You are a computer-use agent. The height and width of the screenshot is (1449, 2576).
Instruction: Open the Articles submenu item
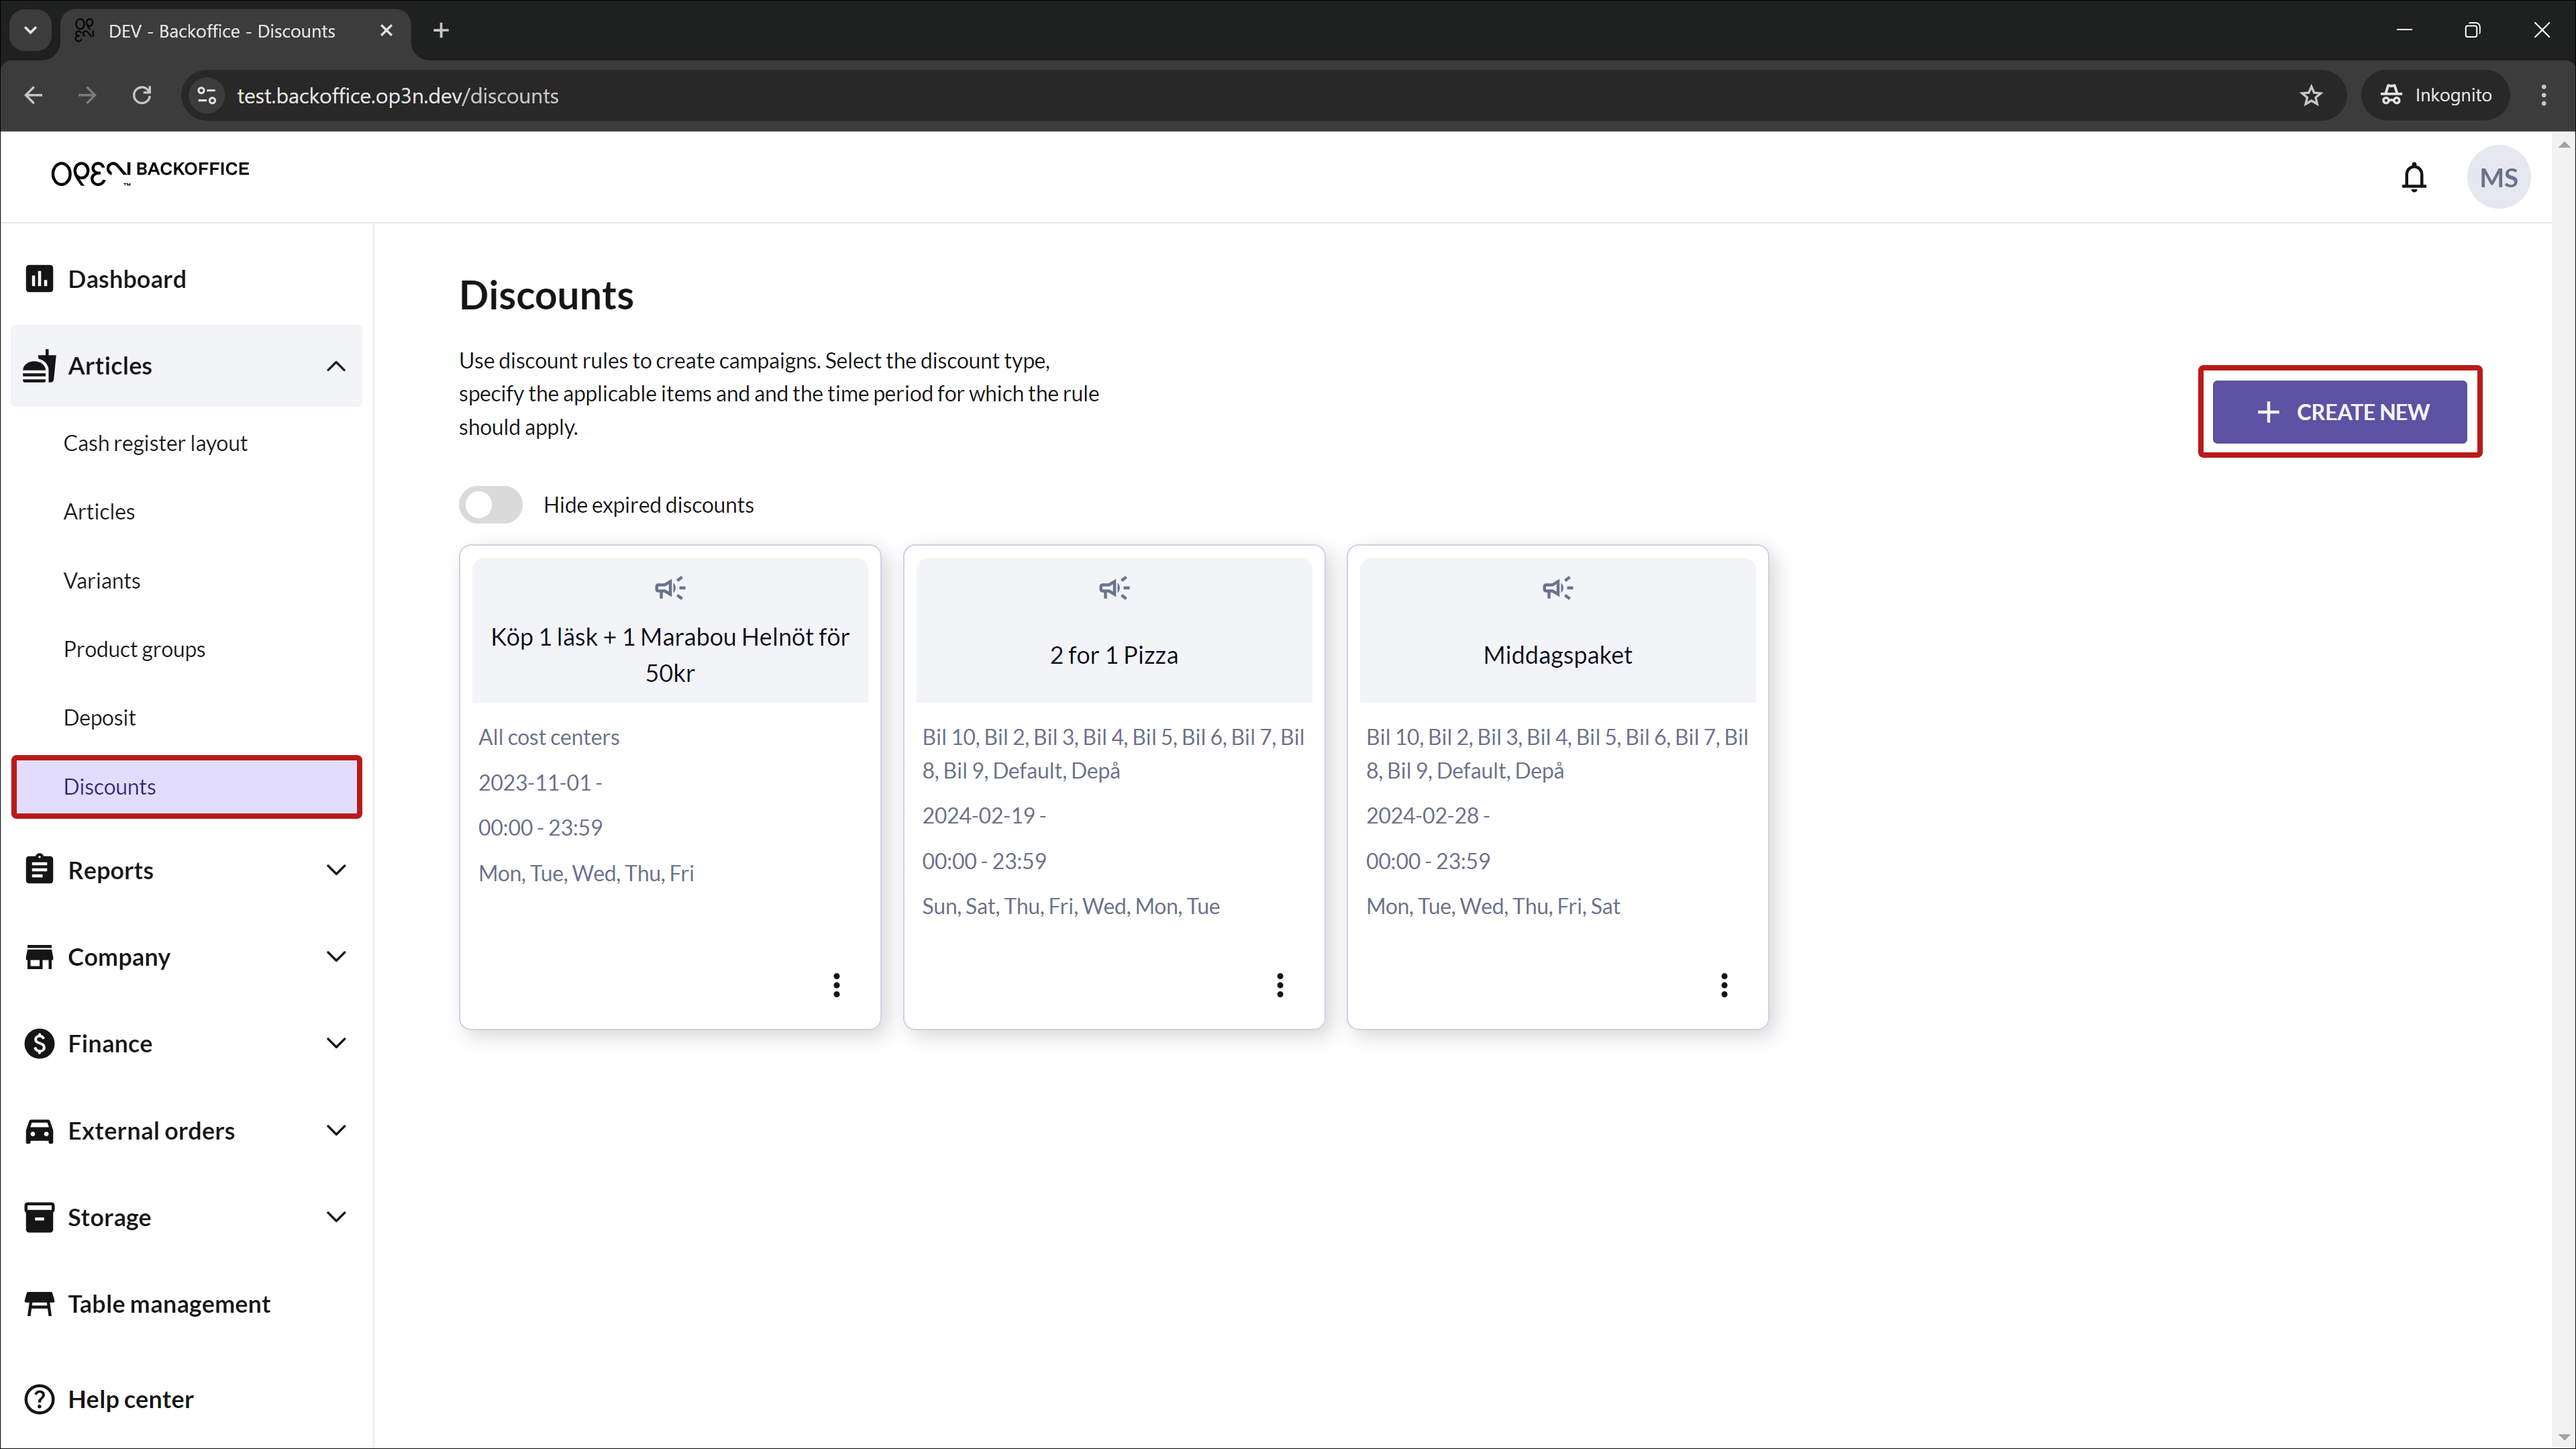pyautogui.click(x=99, y=512)
